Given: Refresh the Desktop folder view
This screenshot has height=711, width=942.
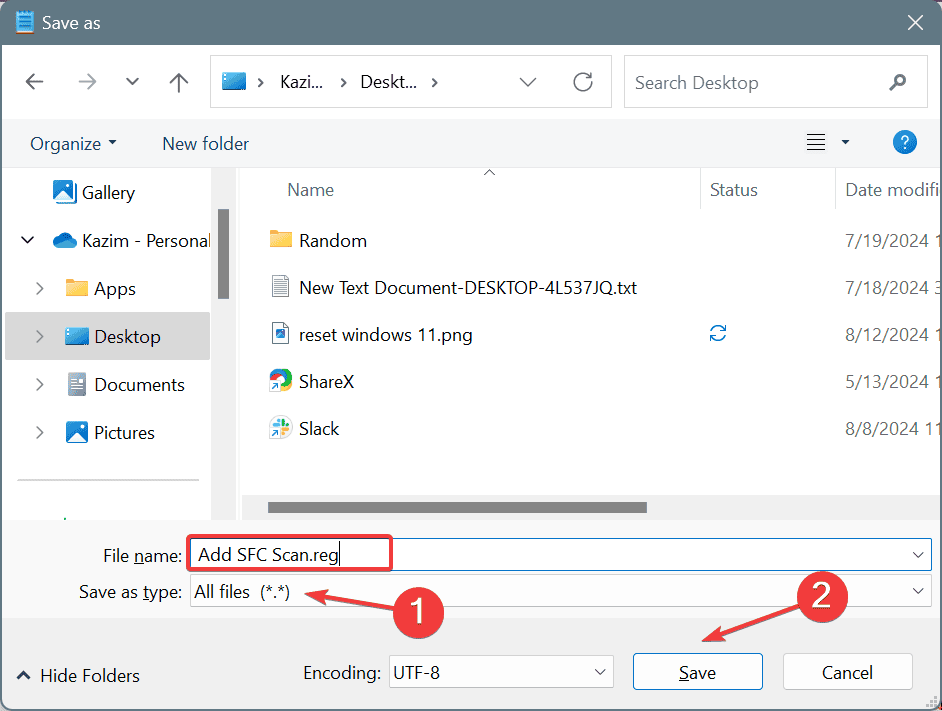Looking at the screenshot, I should (583, 83).
